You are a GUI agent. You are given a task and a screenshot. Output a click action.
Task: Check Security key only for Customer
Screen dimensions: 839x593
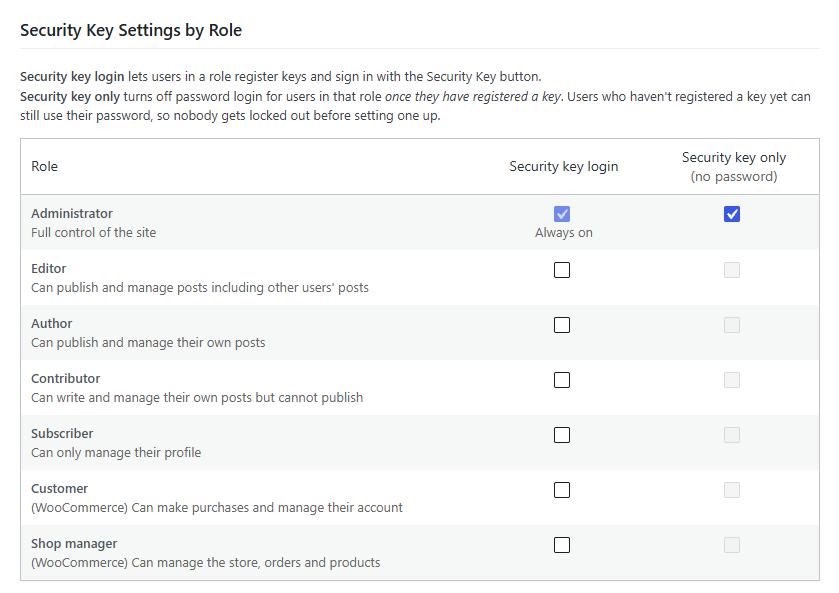[x=732, y=490]
